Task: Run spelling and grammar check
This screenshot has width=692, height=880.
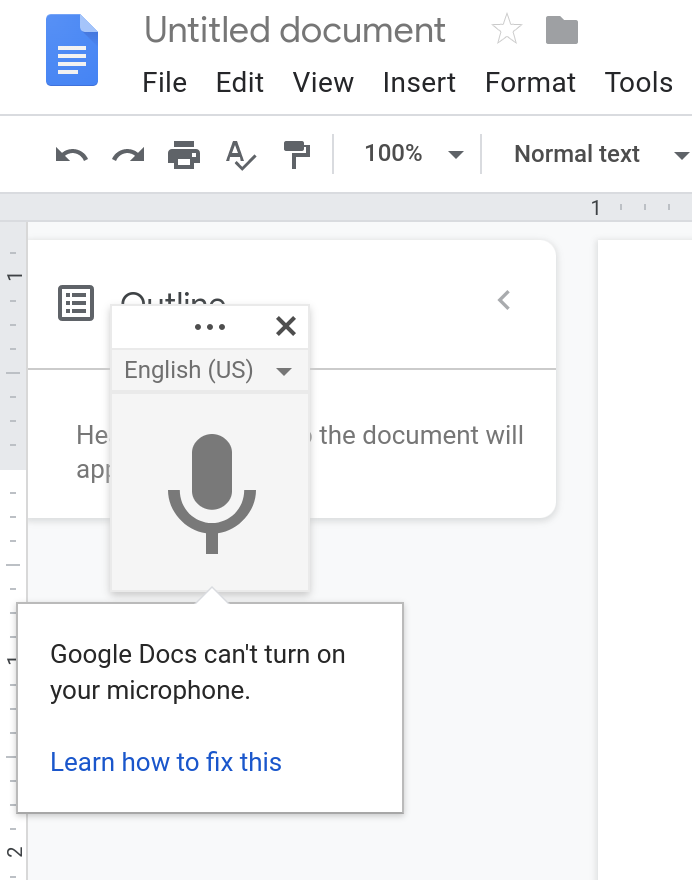Action: click(x=241, y=155)
